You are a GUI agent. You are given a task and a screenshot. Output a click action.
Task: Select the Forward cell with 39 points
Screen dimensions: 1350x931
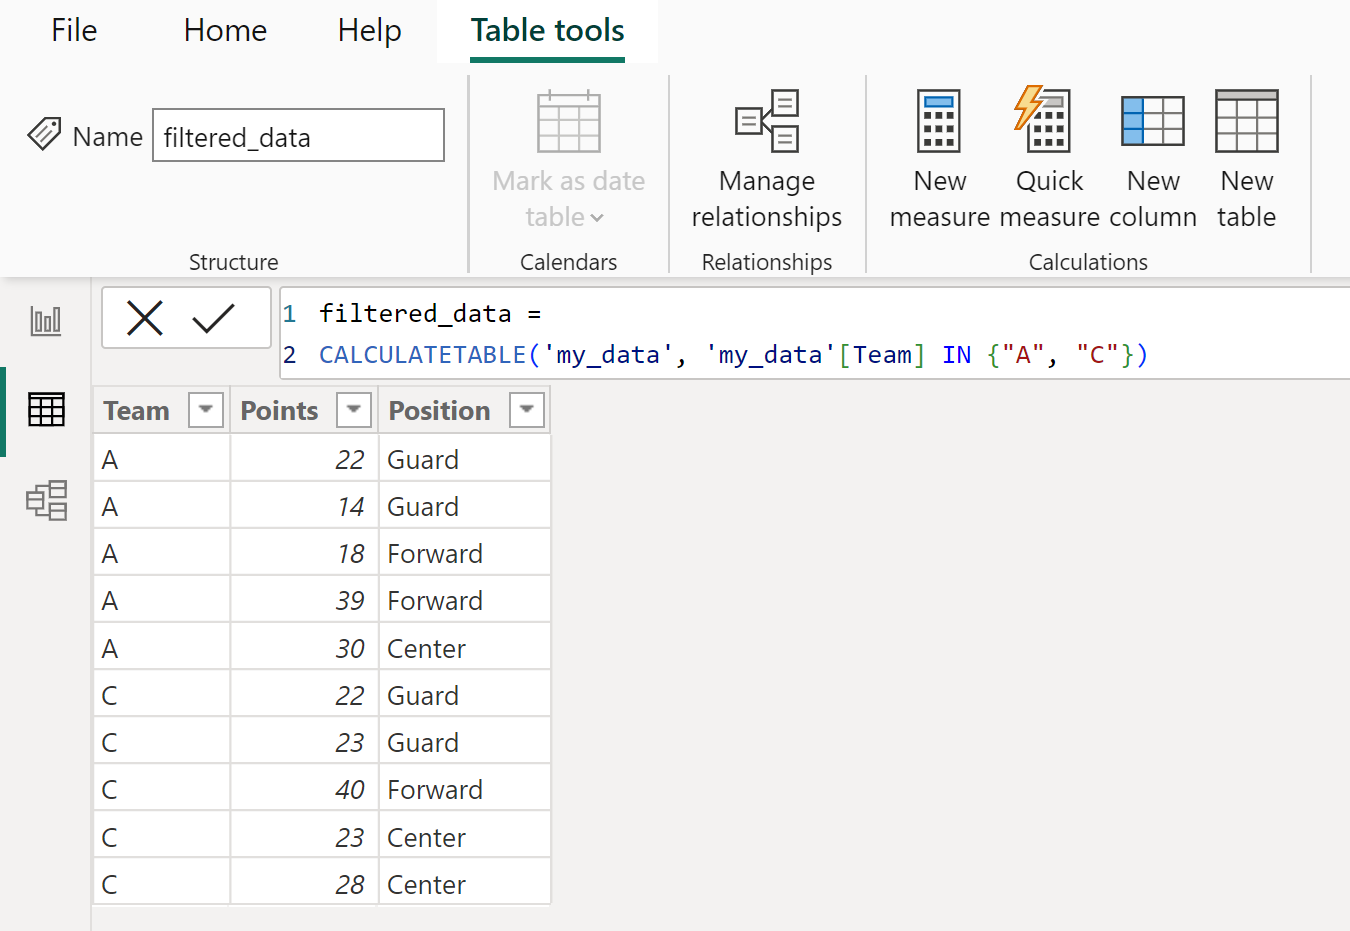464,601
